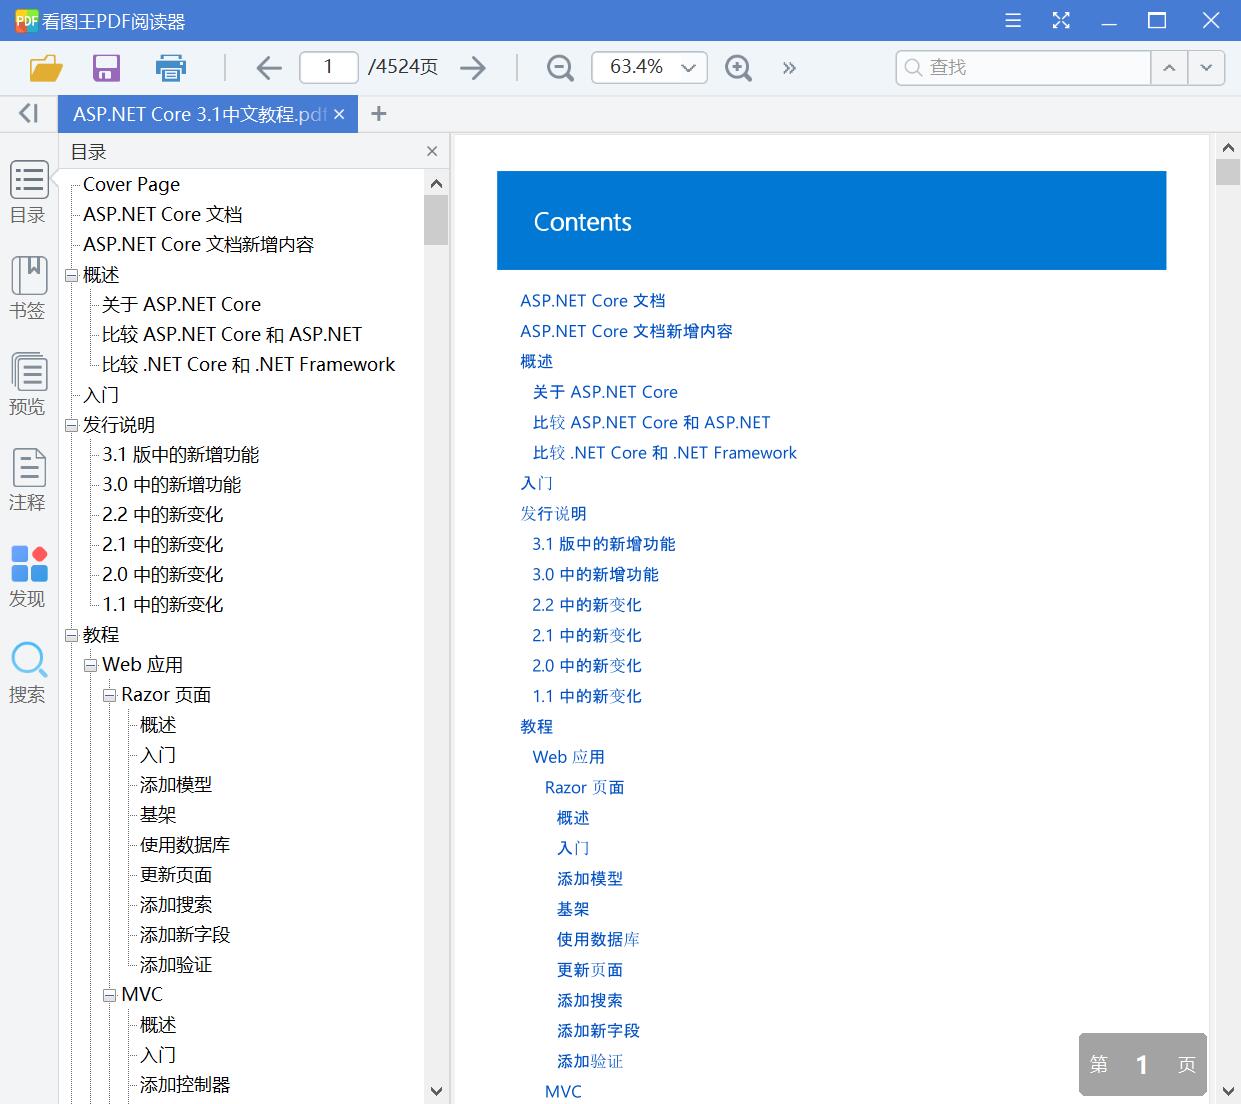Switch to the 预览 page preview panel
Image resolution: width=1241 pixels, height=1104 pixels.
click(29, 372)
